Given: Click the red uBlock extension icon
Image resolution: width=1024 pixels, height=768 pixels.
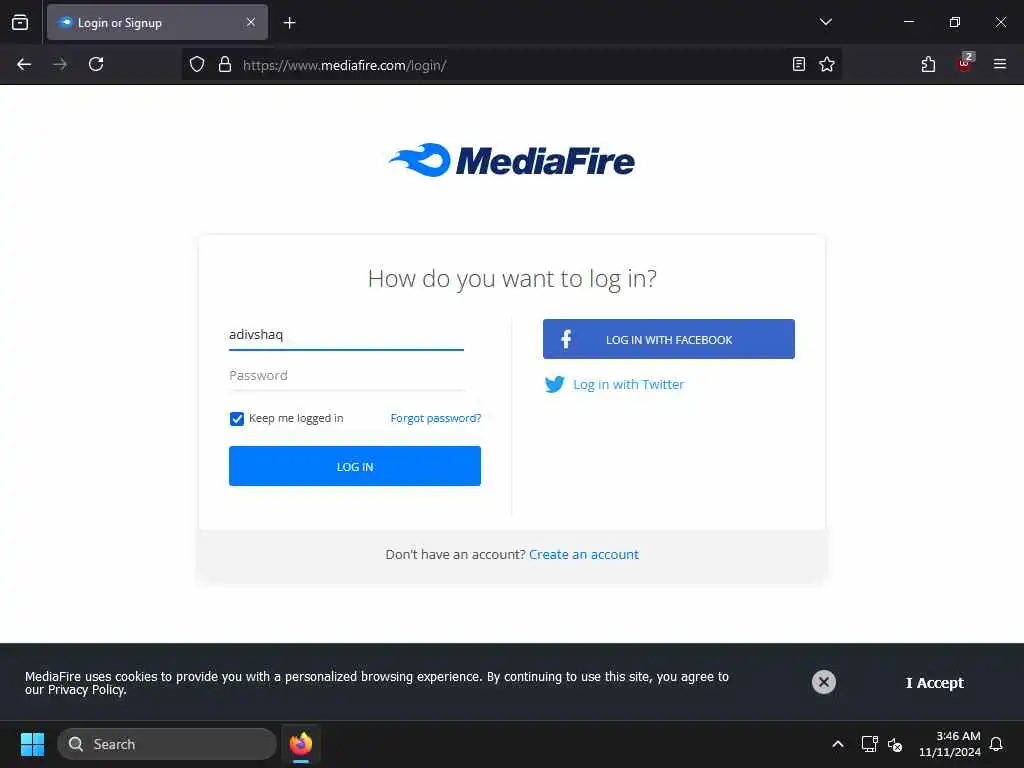Looking at the screenshot, I should [x=965, y=63].
